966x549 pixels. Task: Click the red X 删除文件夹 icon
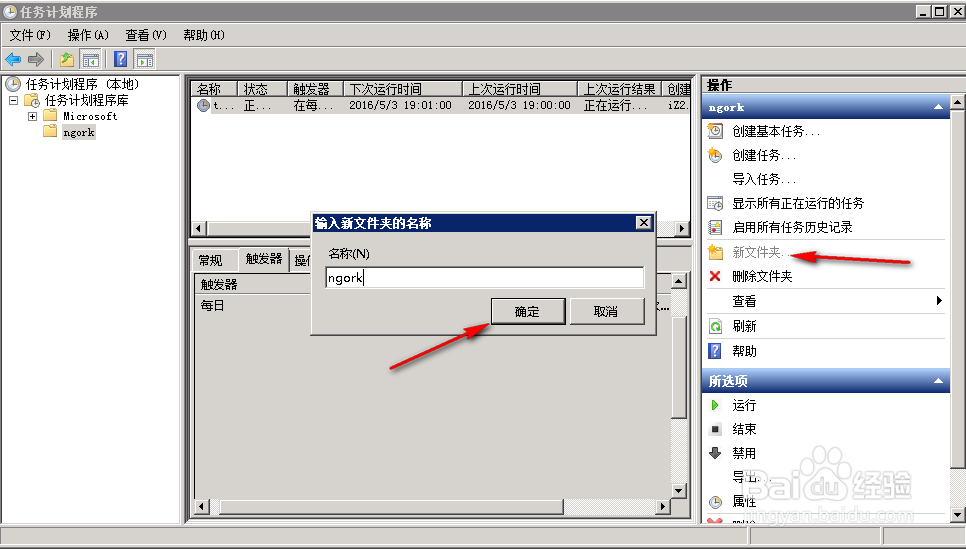715,276
